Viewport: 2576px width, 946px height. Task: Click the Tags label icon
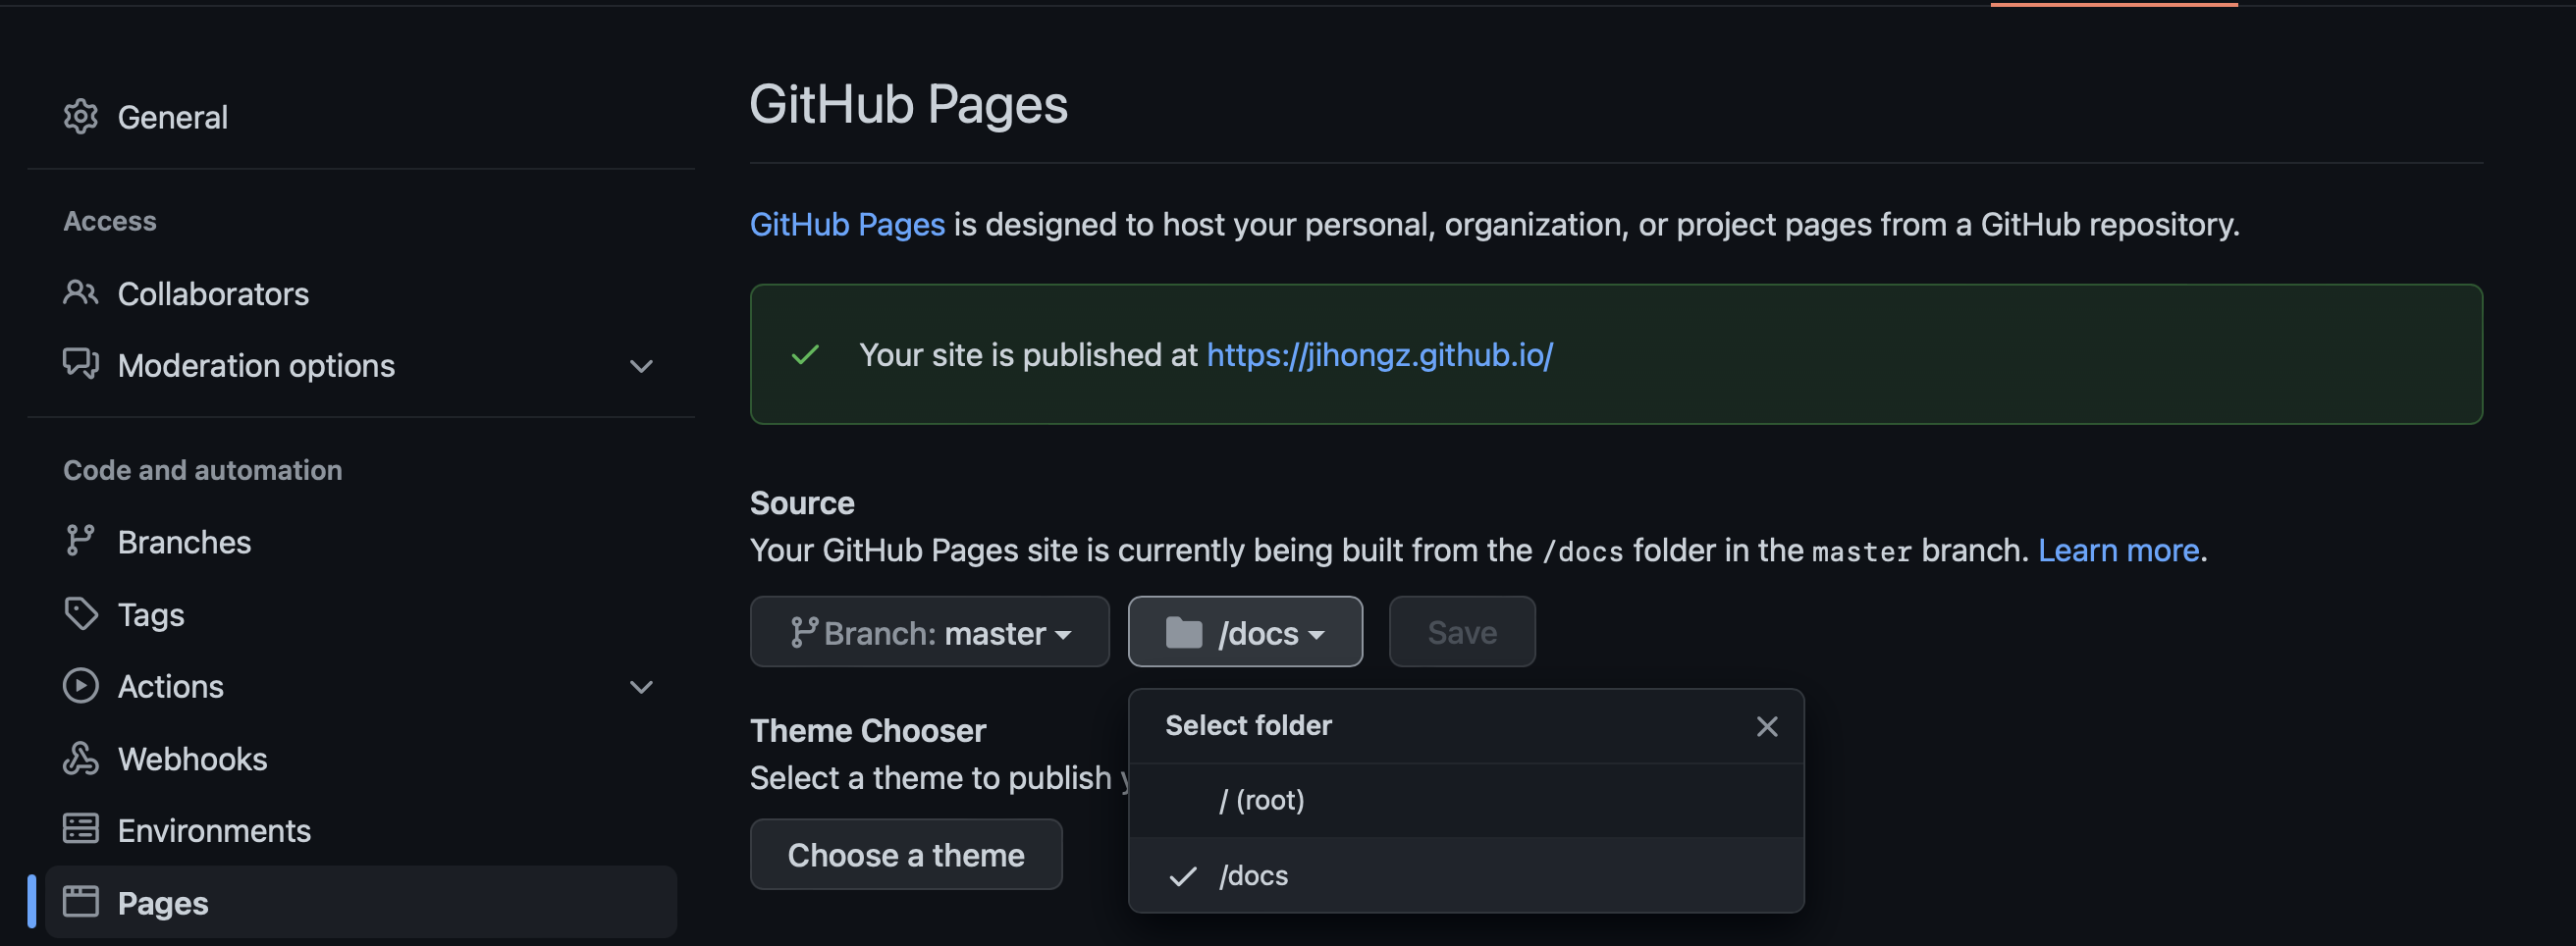pyautogui.click(x=80, y=613)
